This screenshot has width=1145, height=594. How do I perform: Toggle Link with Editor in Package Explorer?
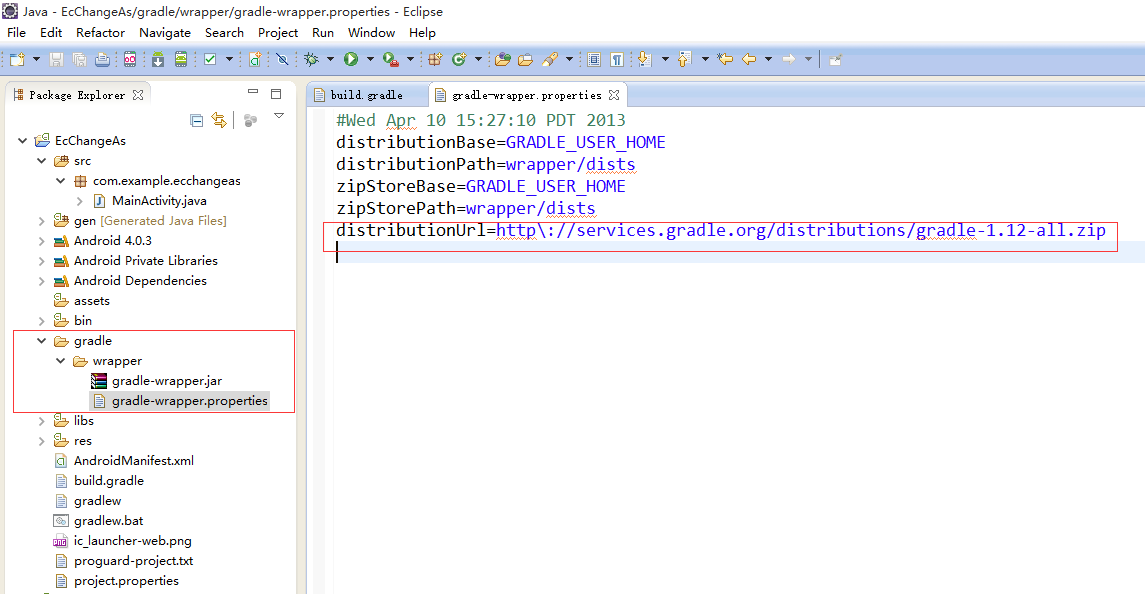tap(219, 120)
